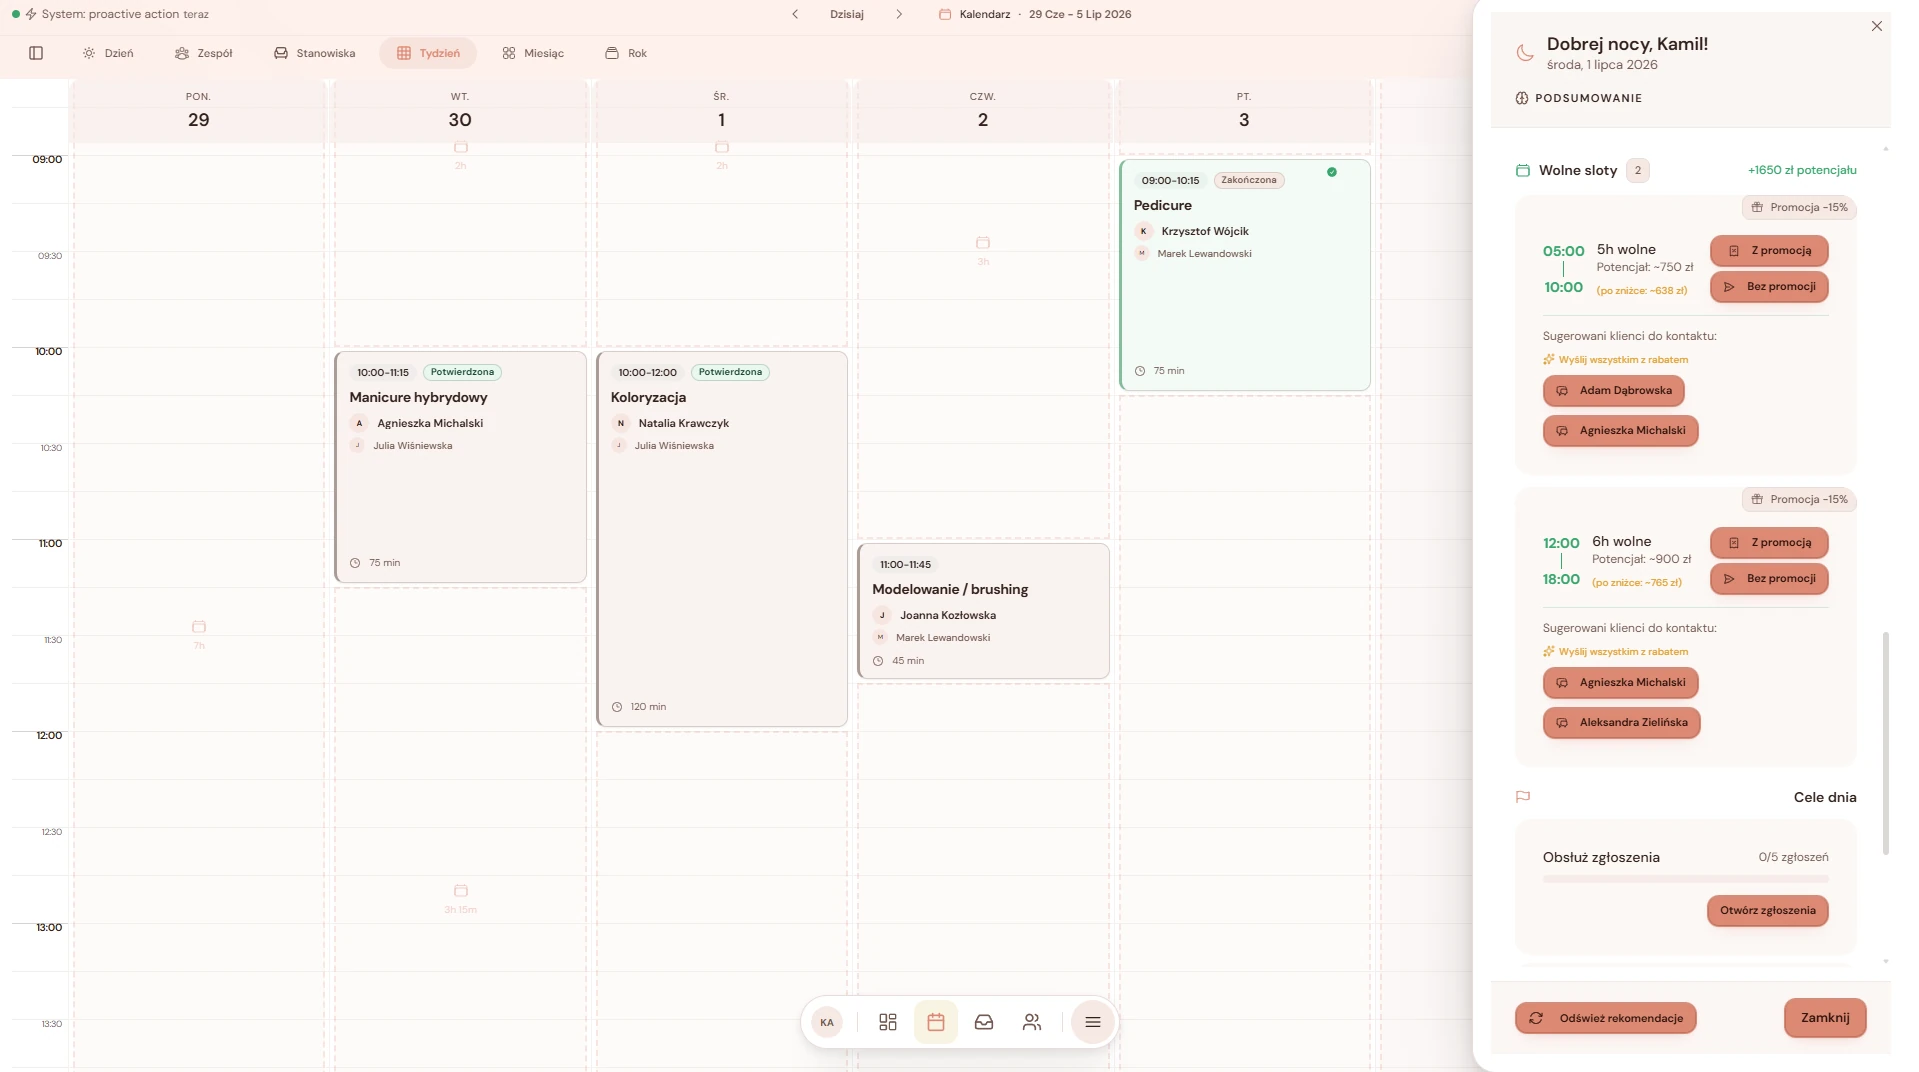This screenshot has height=1072, width=1919.
Task: Close the summary panel with X
Action: (1877, 26)
